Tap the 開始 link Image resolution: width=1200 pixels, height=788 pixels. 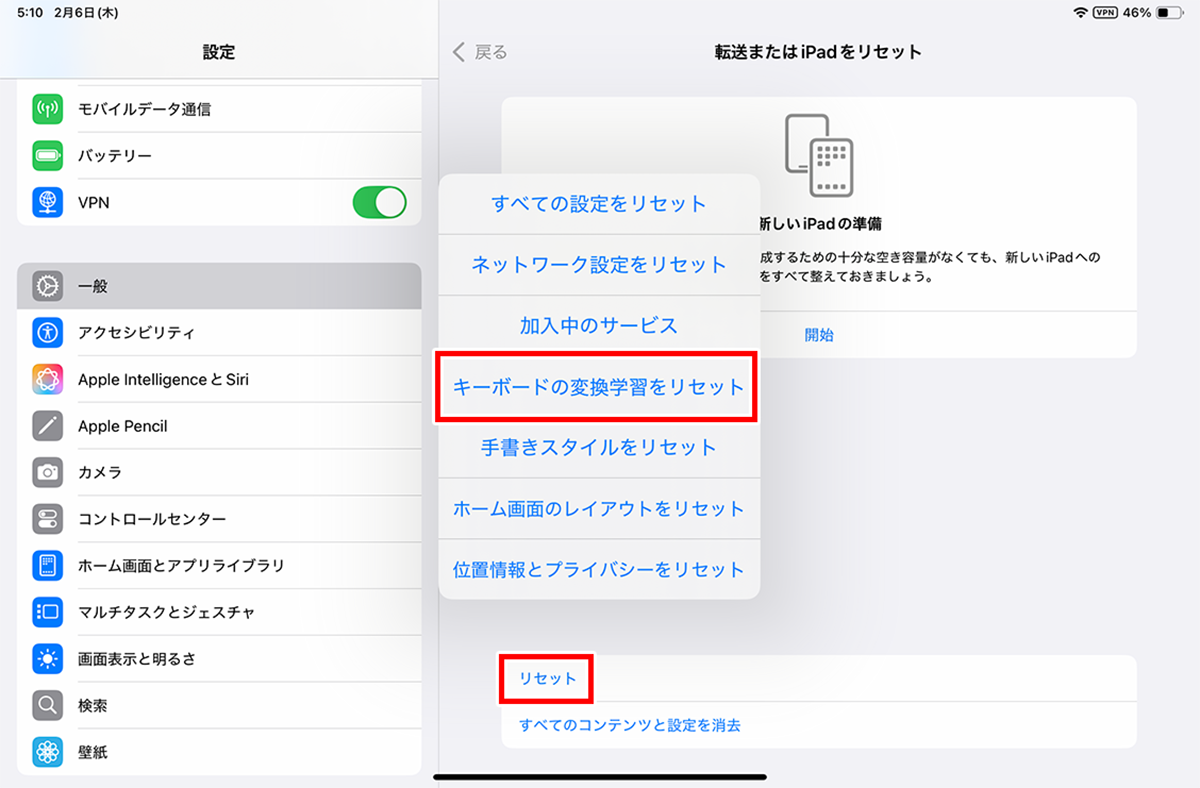pos(819,335)
